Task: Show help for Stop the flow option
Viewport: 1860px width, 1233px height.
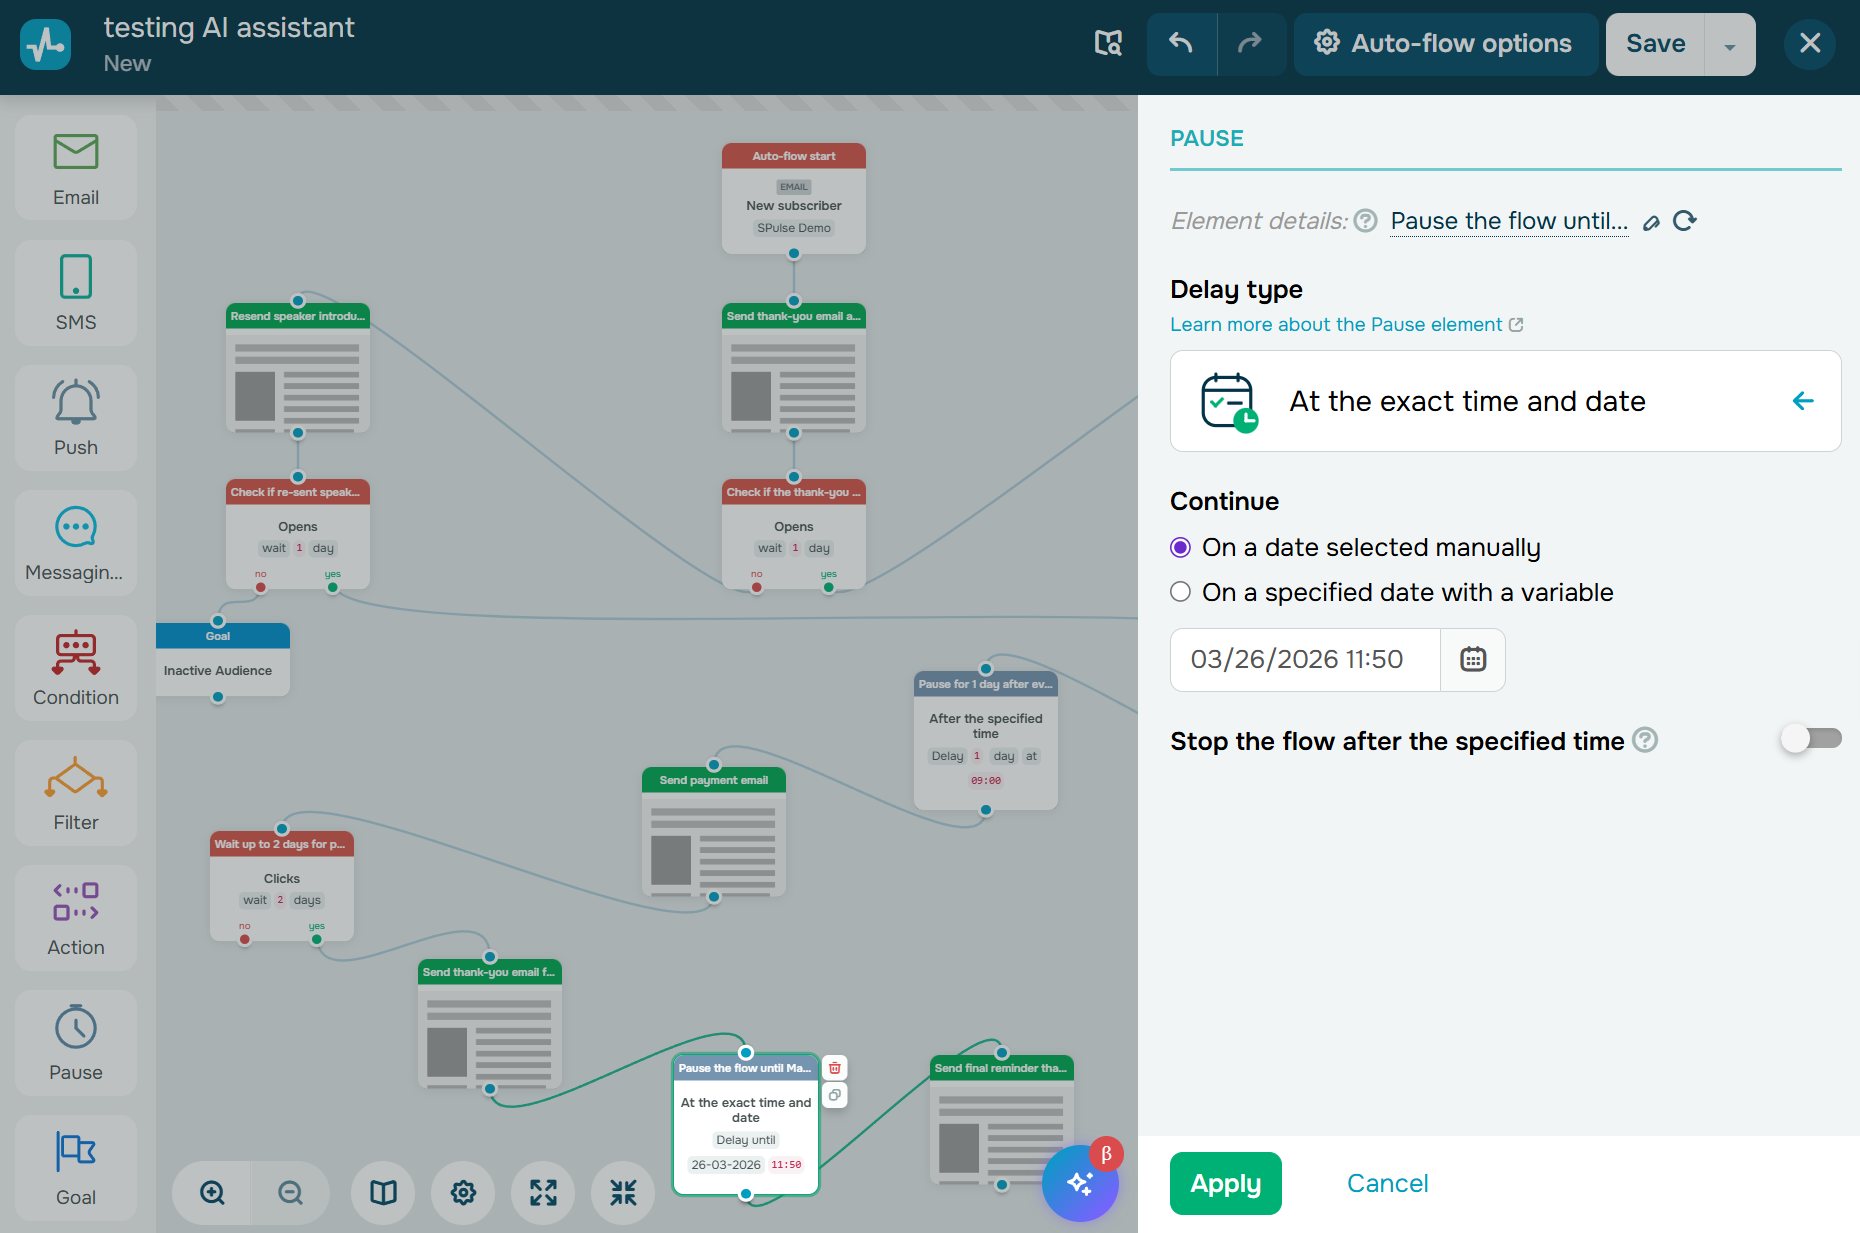Action: [x=1645, y=740]
